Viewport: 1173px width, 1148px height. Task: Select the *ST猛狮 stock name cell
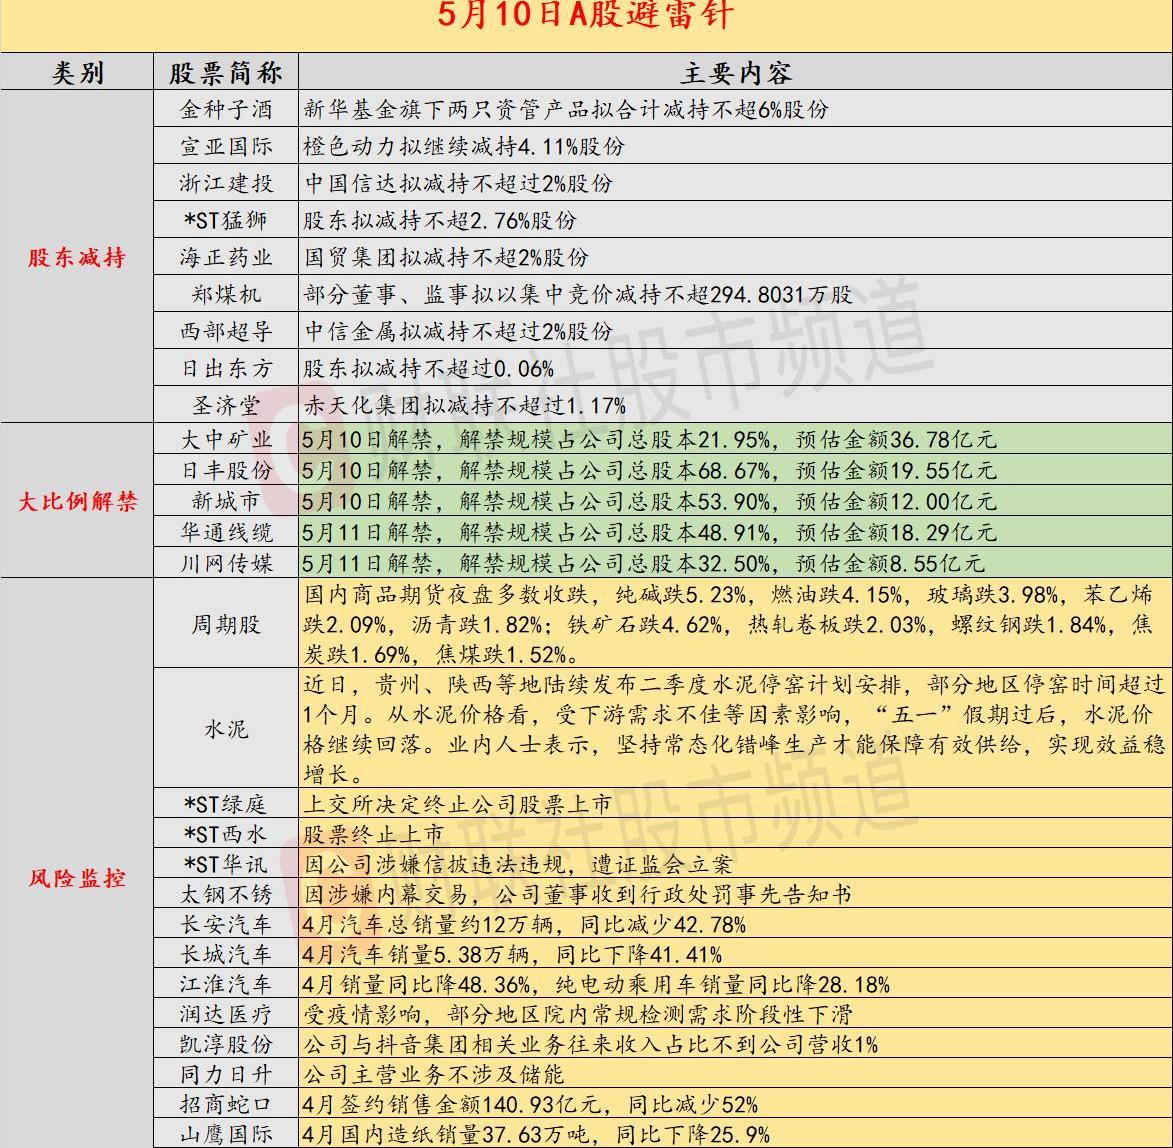tap(226, 220)
